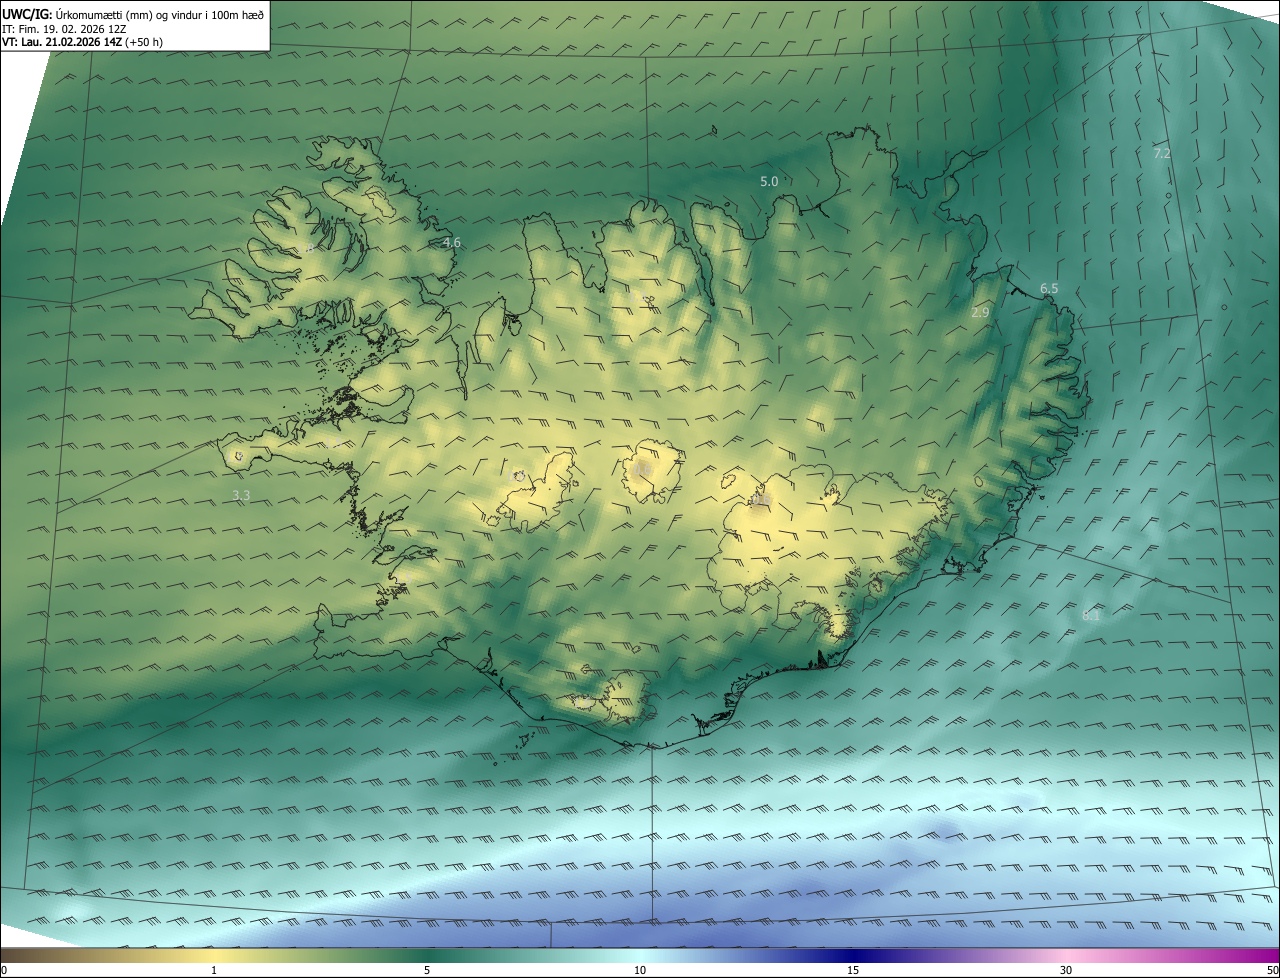
Task: Click the 7.2 value in the northeast sea
Action: (1162, 153)
